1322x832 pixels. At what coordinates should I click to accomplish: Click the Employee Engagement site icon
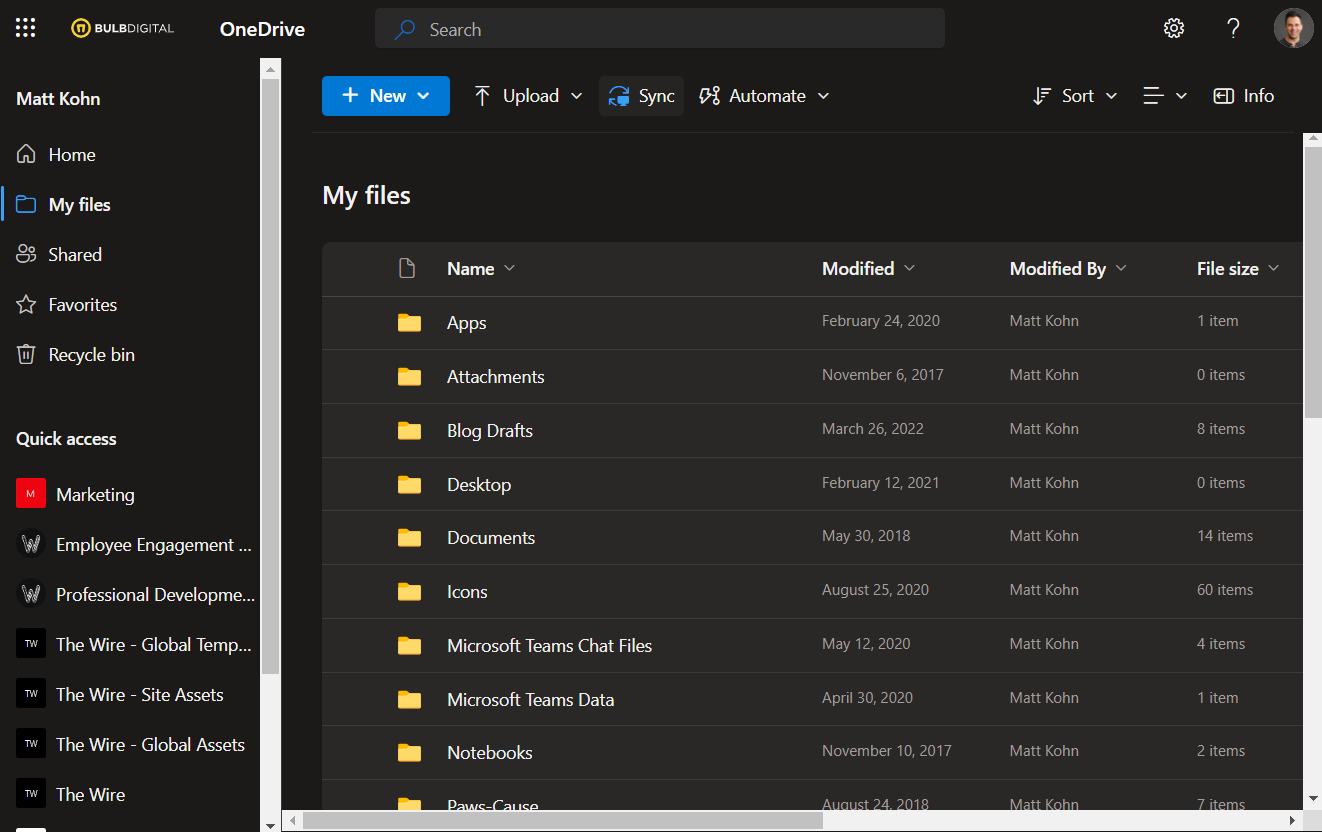[31, 544]
